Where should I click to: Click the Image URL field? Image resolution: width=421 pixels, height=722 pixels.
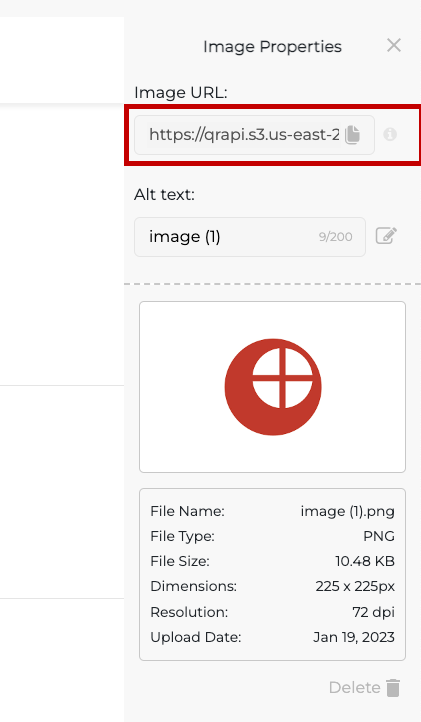(x=254, y=135)
